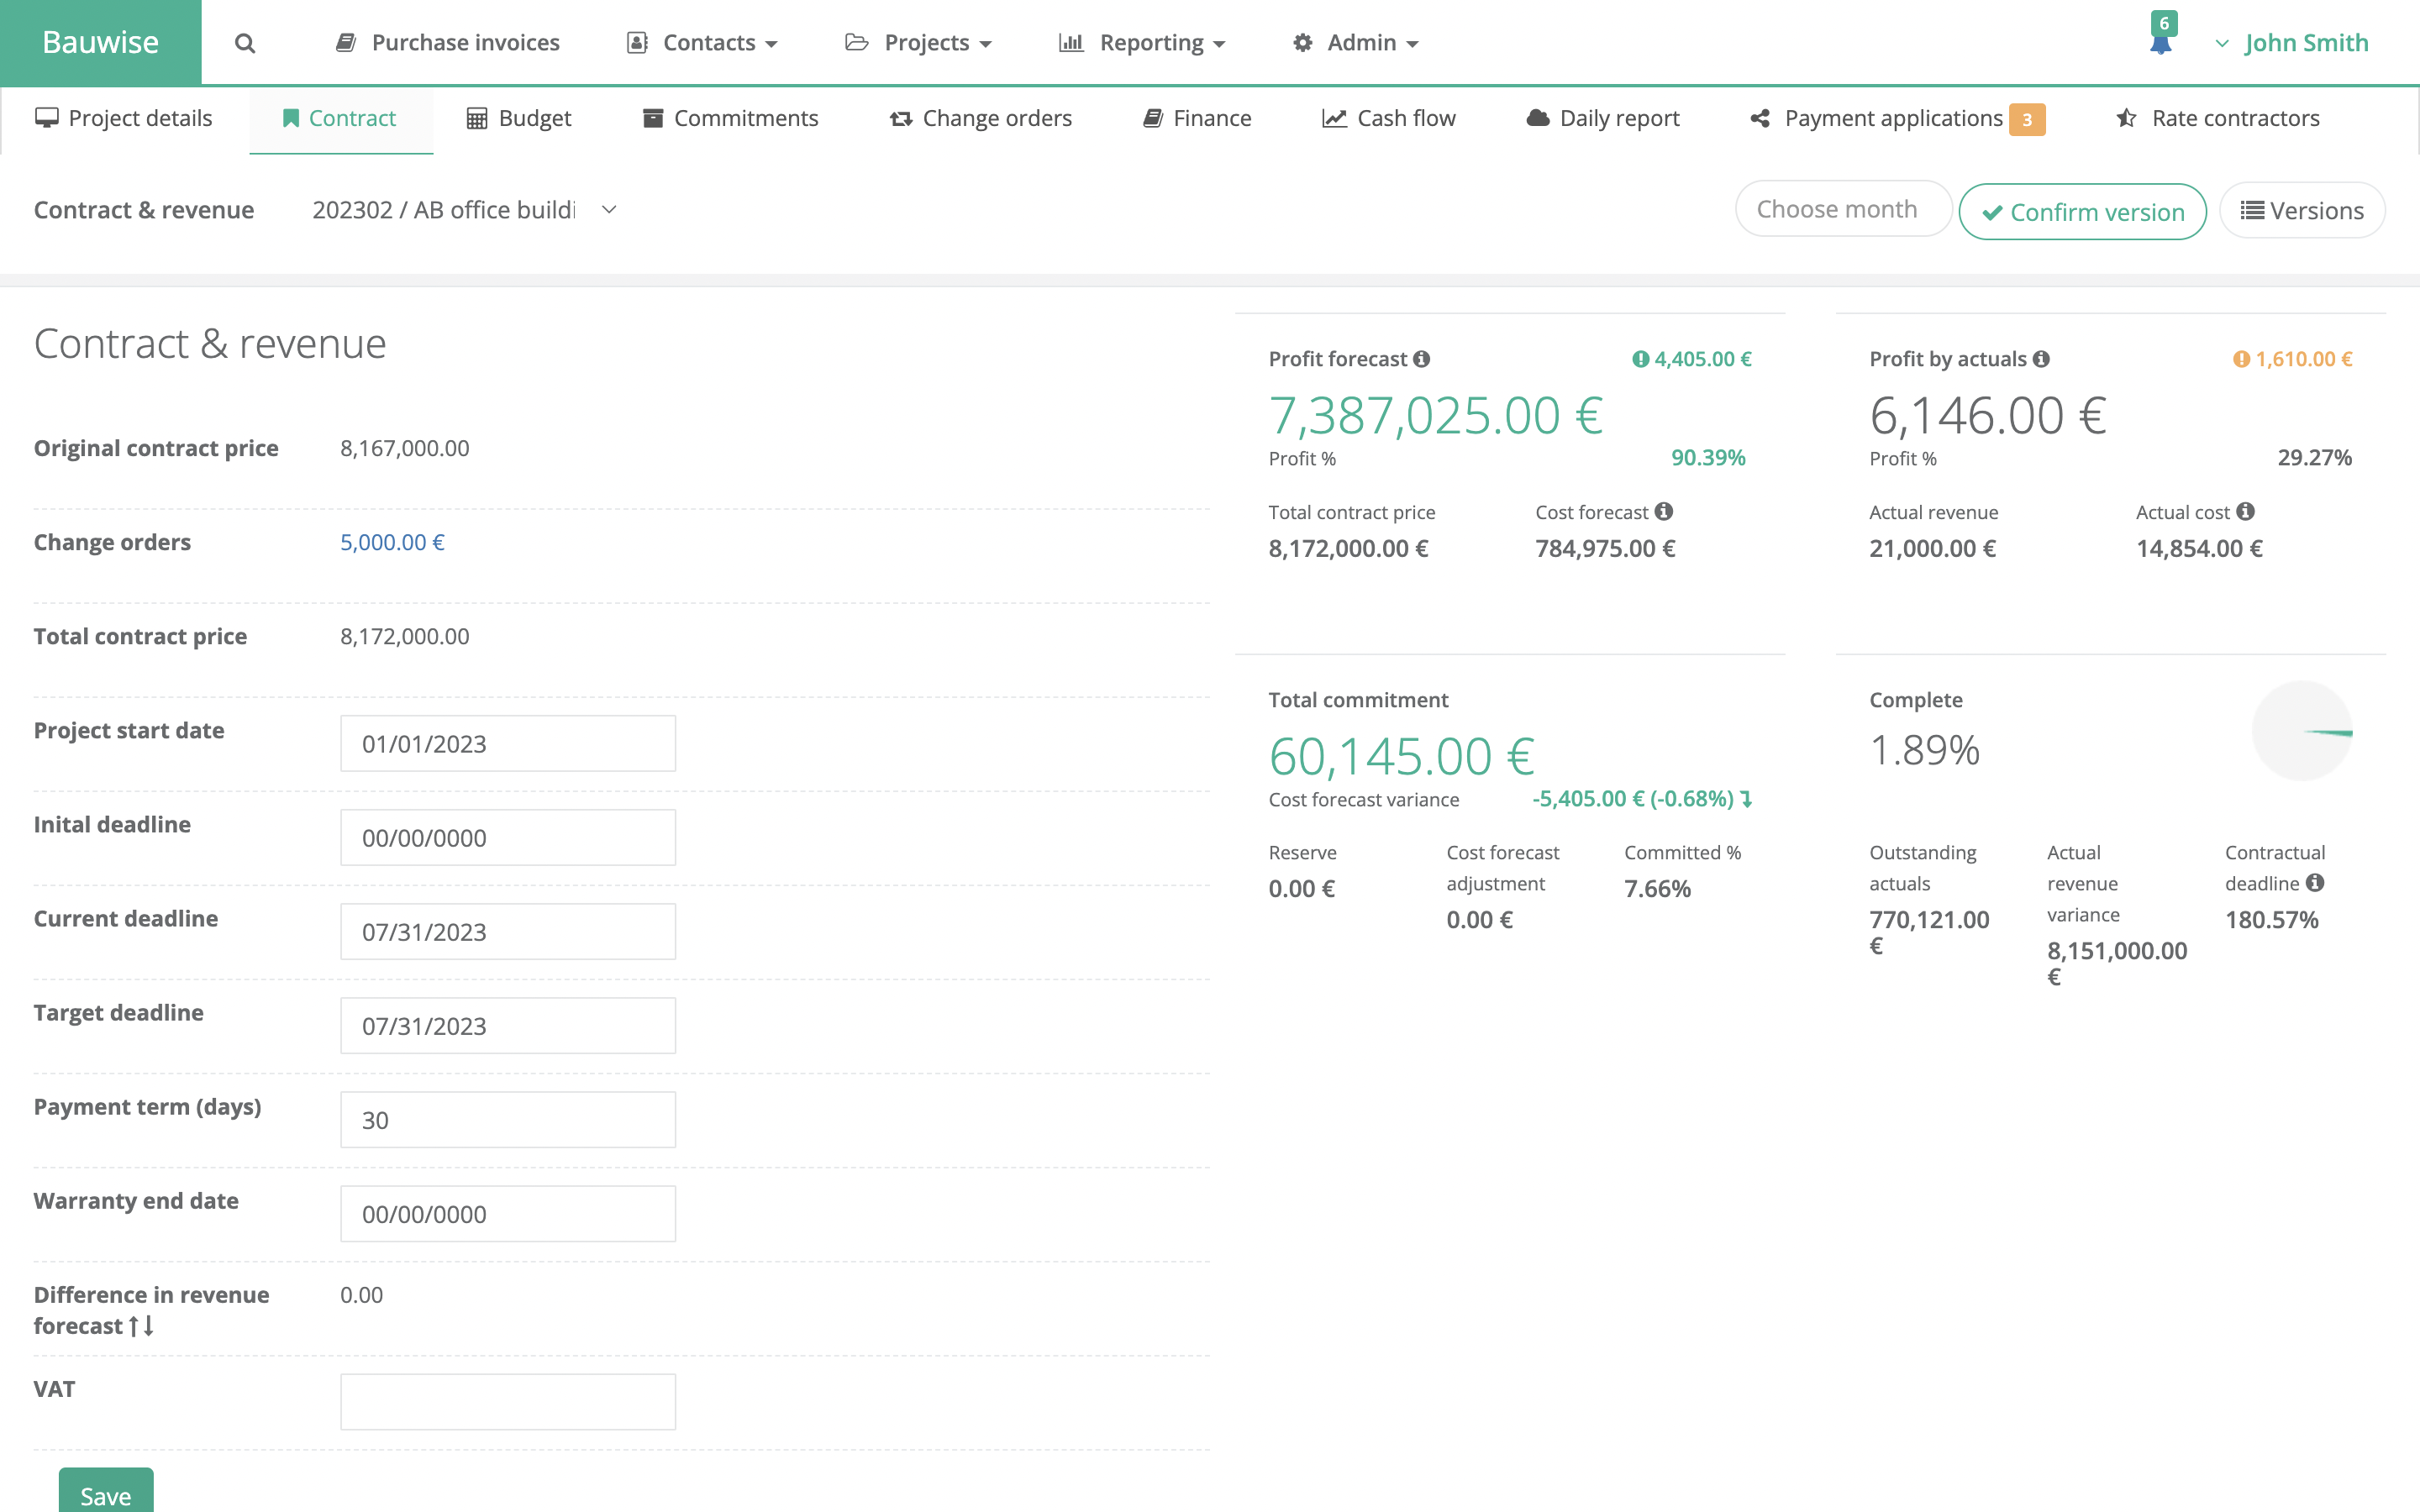
Task: Click the Versions button
Action: [x=2302, y=211]
